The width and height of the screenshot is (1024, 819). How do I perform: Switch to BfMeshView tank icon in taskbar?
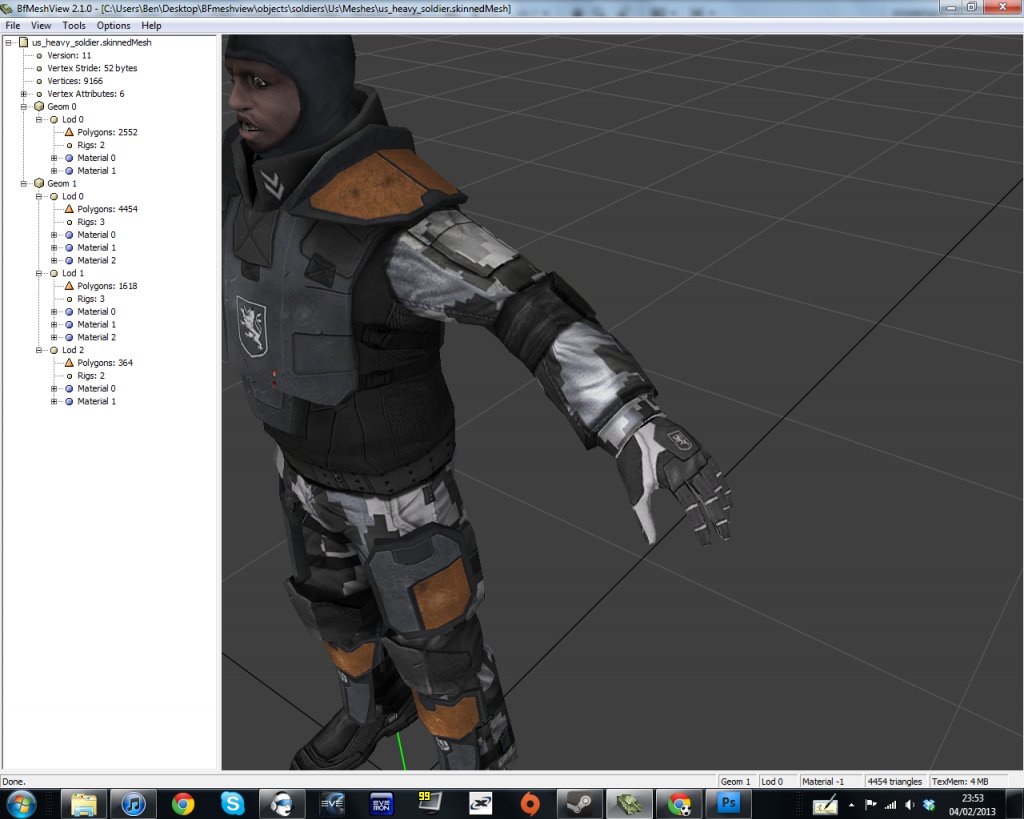(x=629, y=804)
